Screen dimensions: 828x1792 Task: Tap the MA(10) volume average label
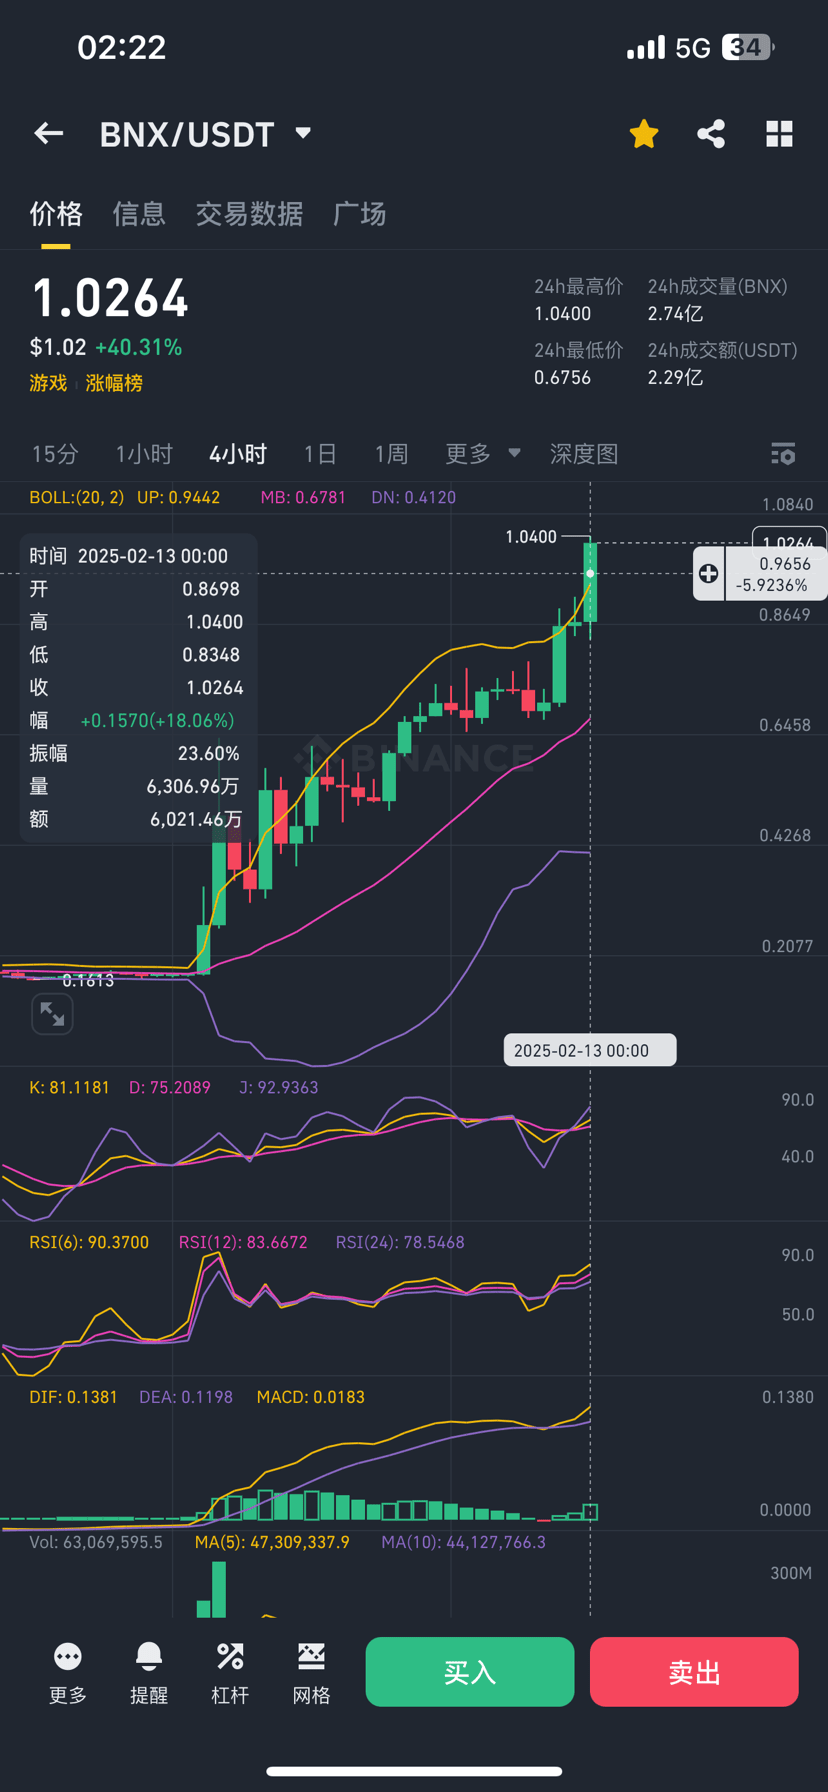pyautogui.click(x=463, y=1542)
